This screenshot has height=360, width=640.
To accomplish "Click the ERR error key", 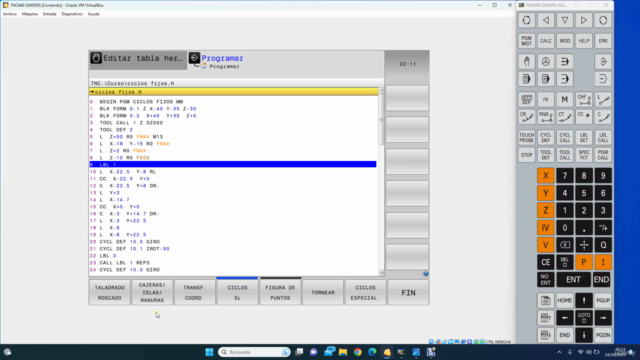I will (603, 41).
